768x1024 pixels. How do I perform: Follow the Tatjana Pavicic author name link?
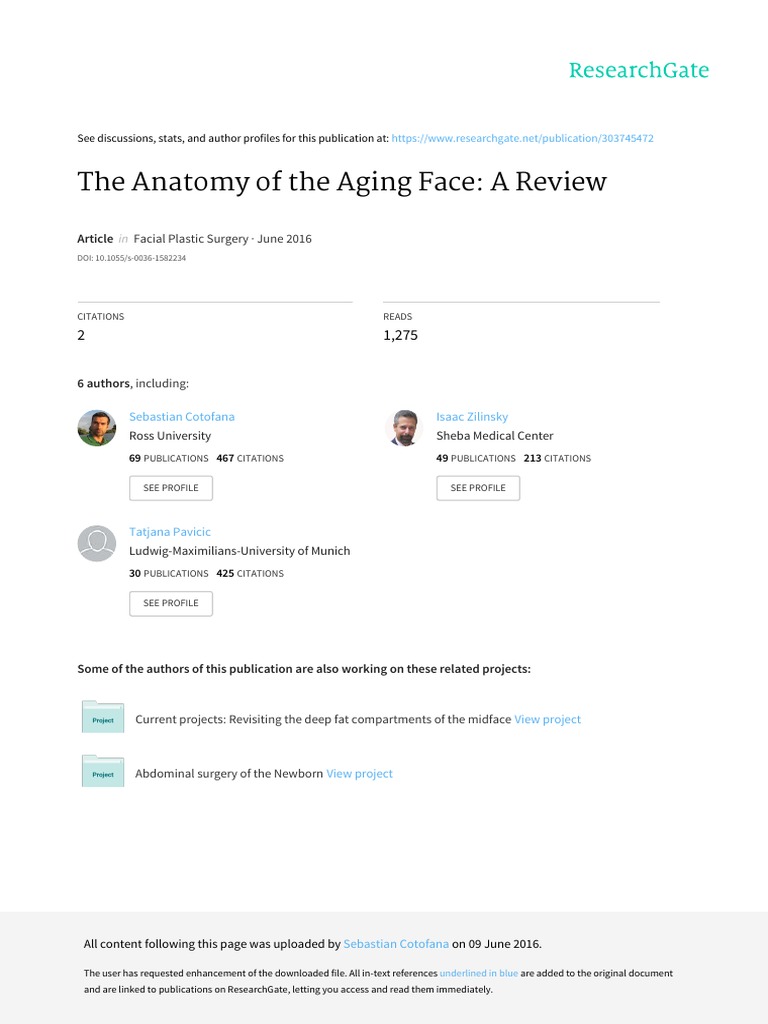click(170, 532)
